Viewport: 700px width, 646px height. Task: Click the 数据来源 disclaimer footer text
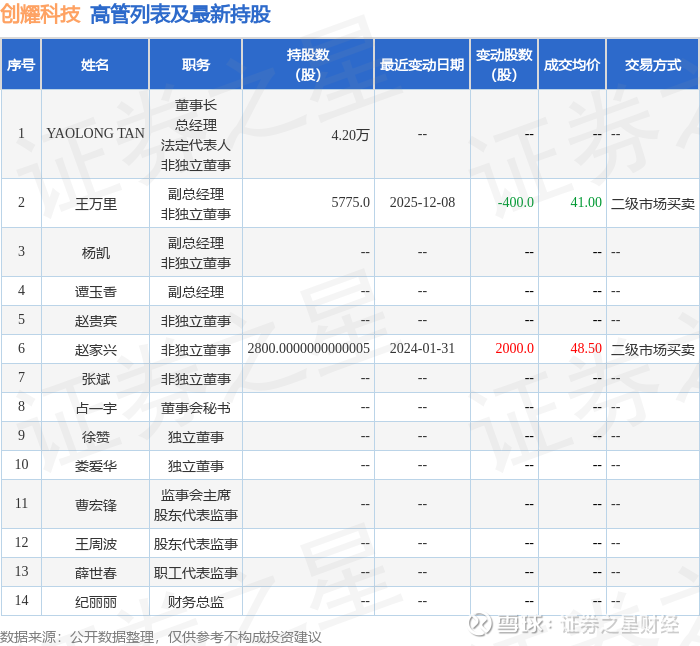pos(161,637)
